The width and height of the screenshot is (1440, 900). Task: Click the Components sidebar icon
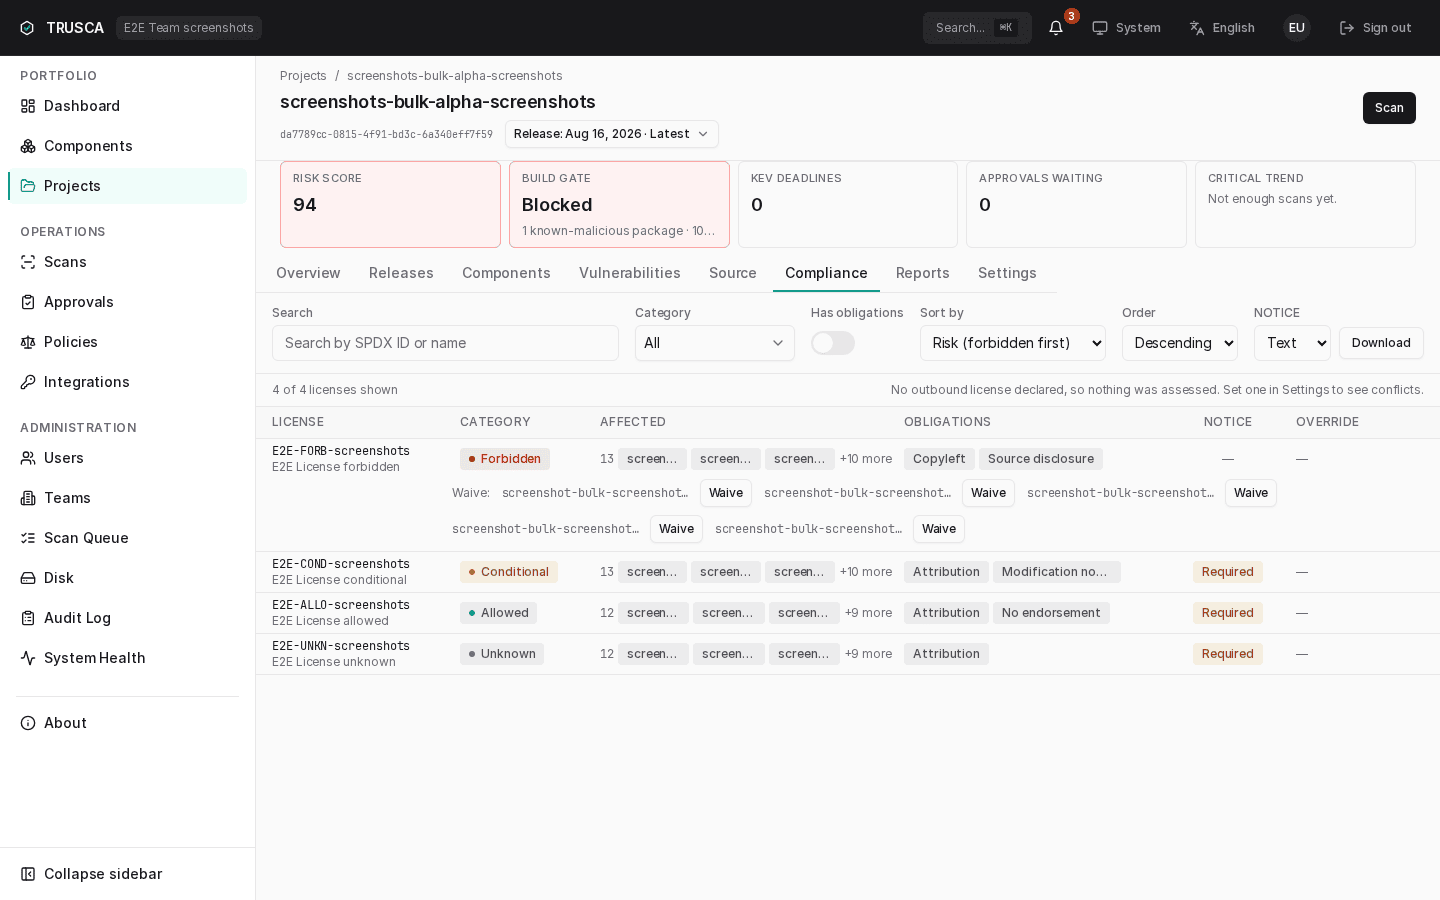tap(28, 146)
